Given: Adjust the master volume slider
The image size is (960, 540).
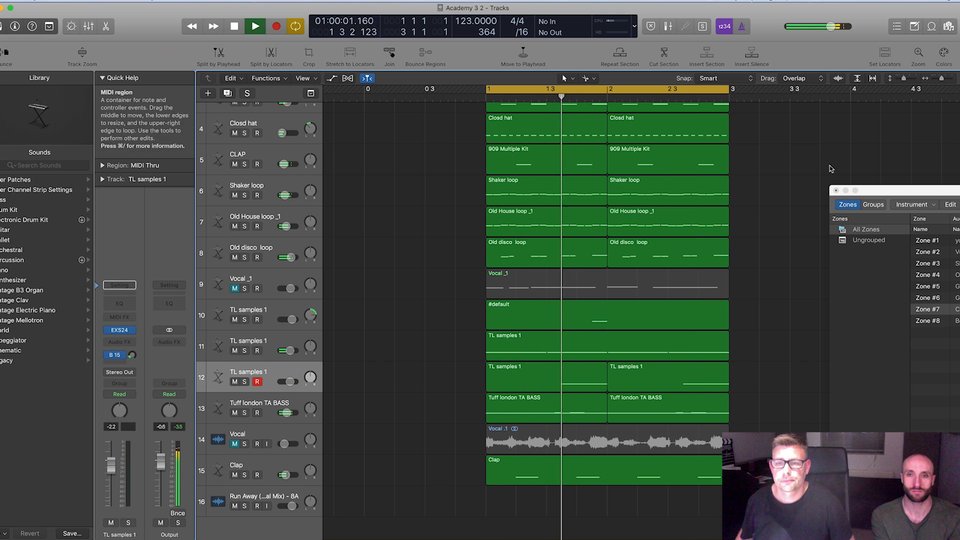Looking at the screenshot, I should pyautogui.click(x=818, y=26).
